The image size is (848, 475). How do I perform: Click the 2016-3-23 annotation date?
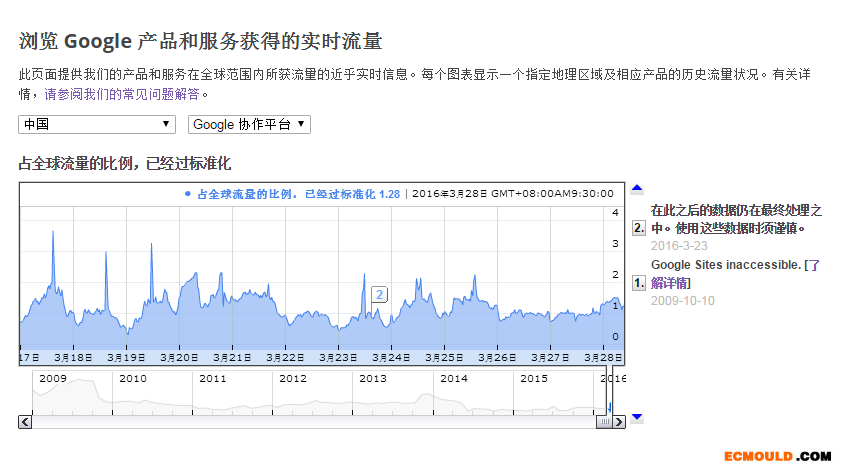[679, 245]
